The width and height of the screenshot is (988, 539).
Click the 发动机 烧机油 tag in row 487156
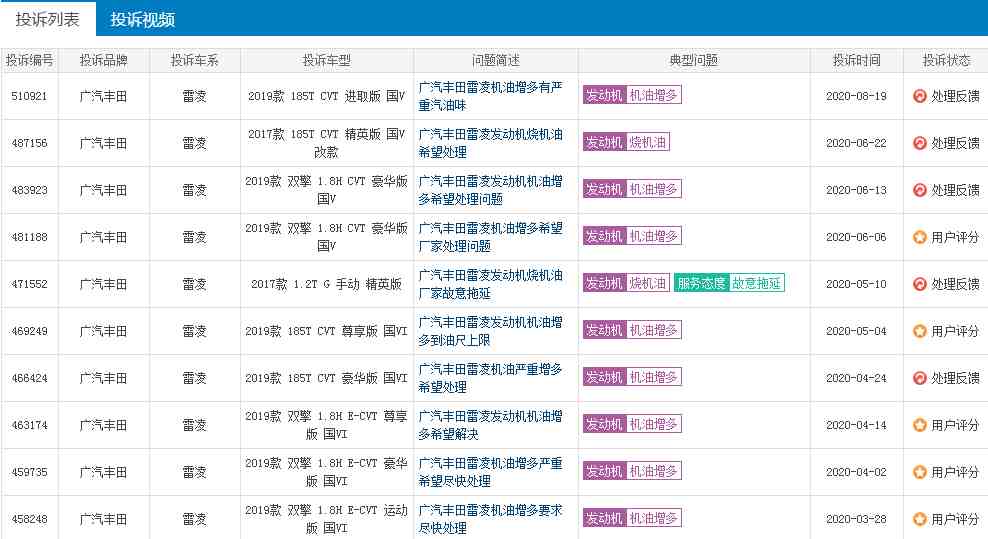626,142
